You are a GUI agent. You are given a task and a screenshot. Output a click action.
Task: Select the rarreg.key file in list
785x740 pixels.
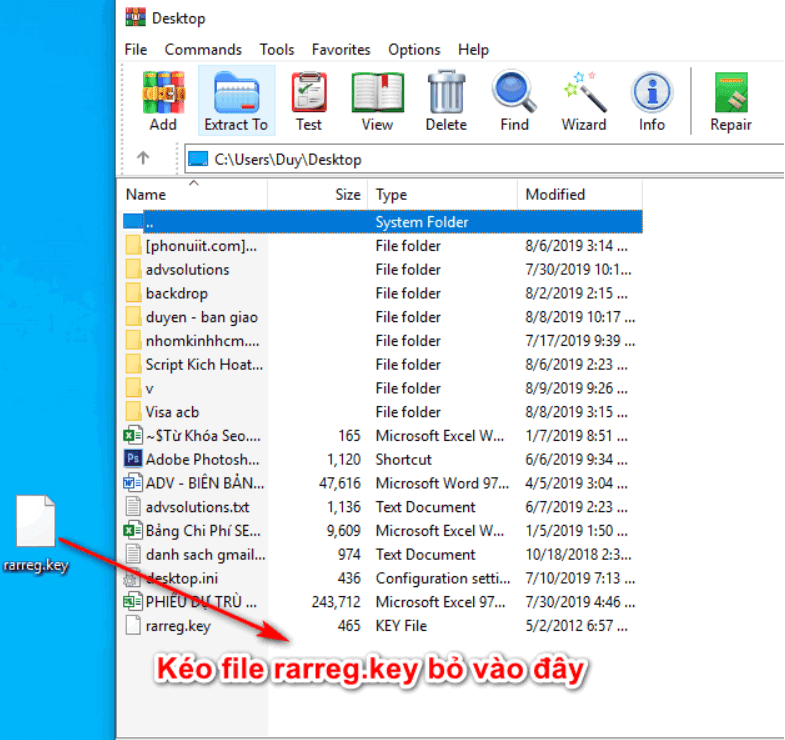point(177,626)
